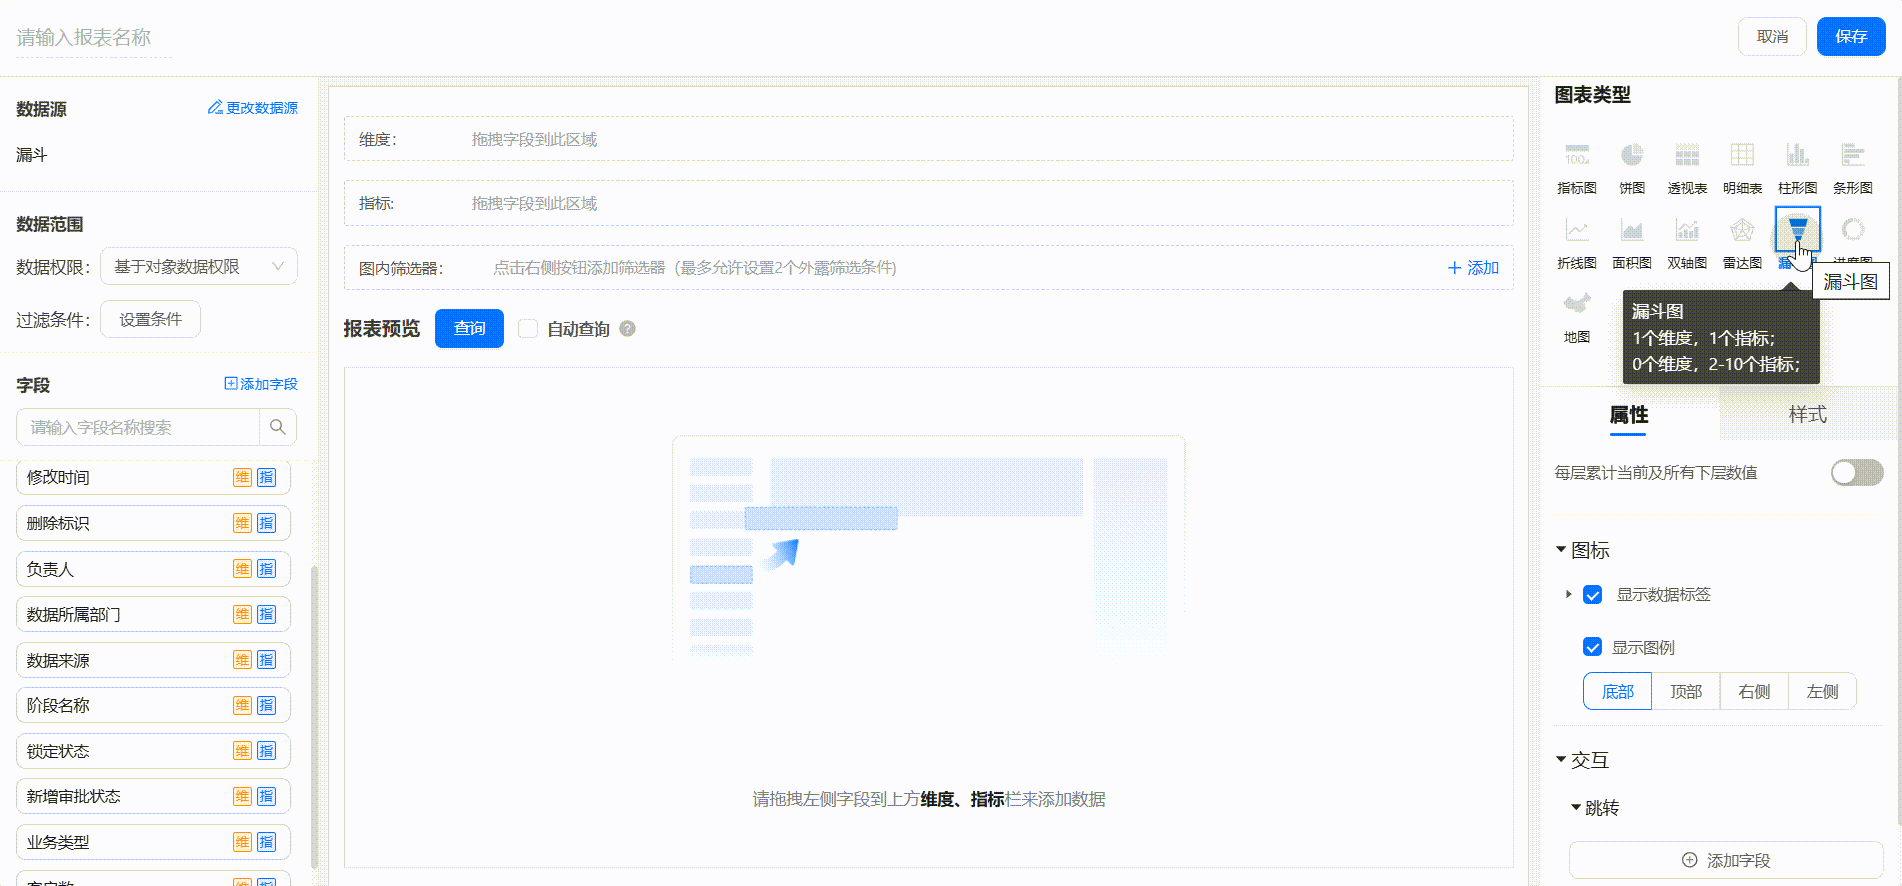Collapse the 跳转 section

1576,807
